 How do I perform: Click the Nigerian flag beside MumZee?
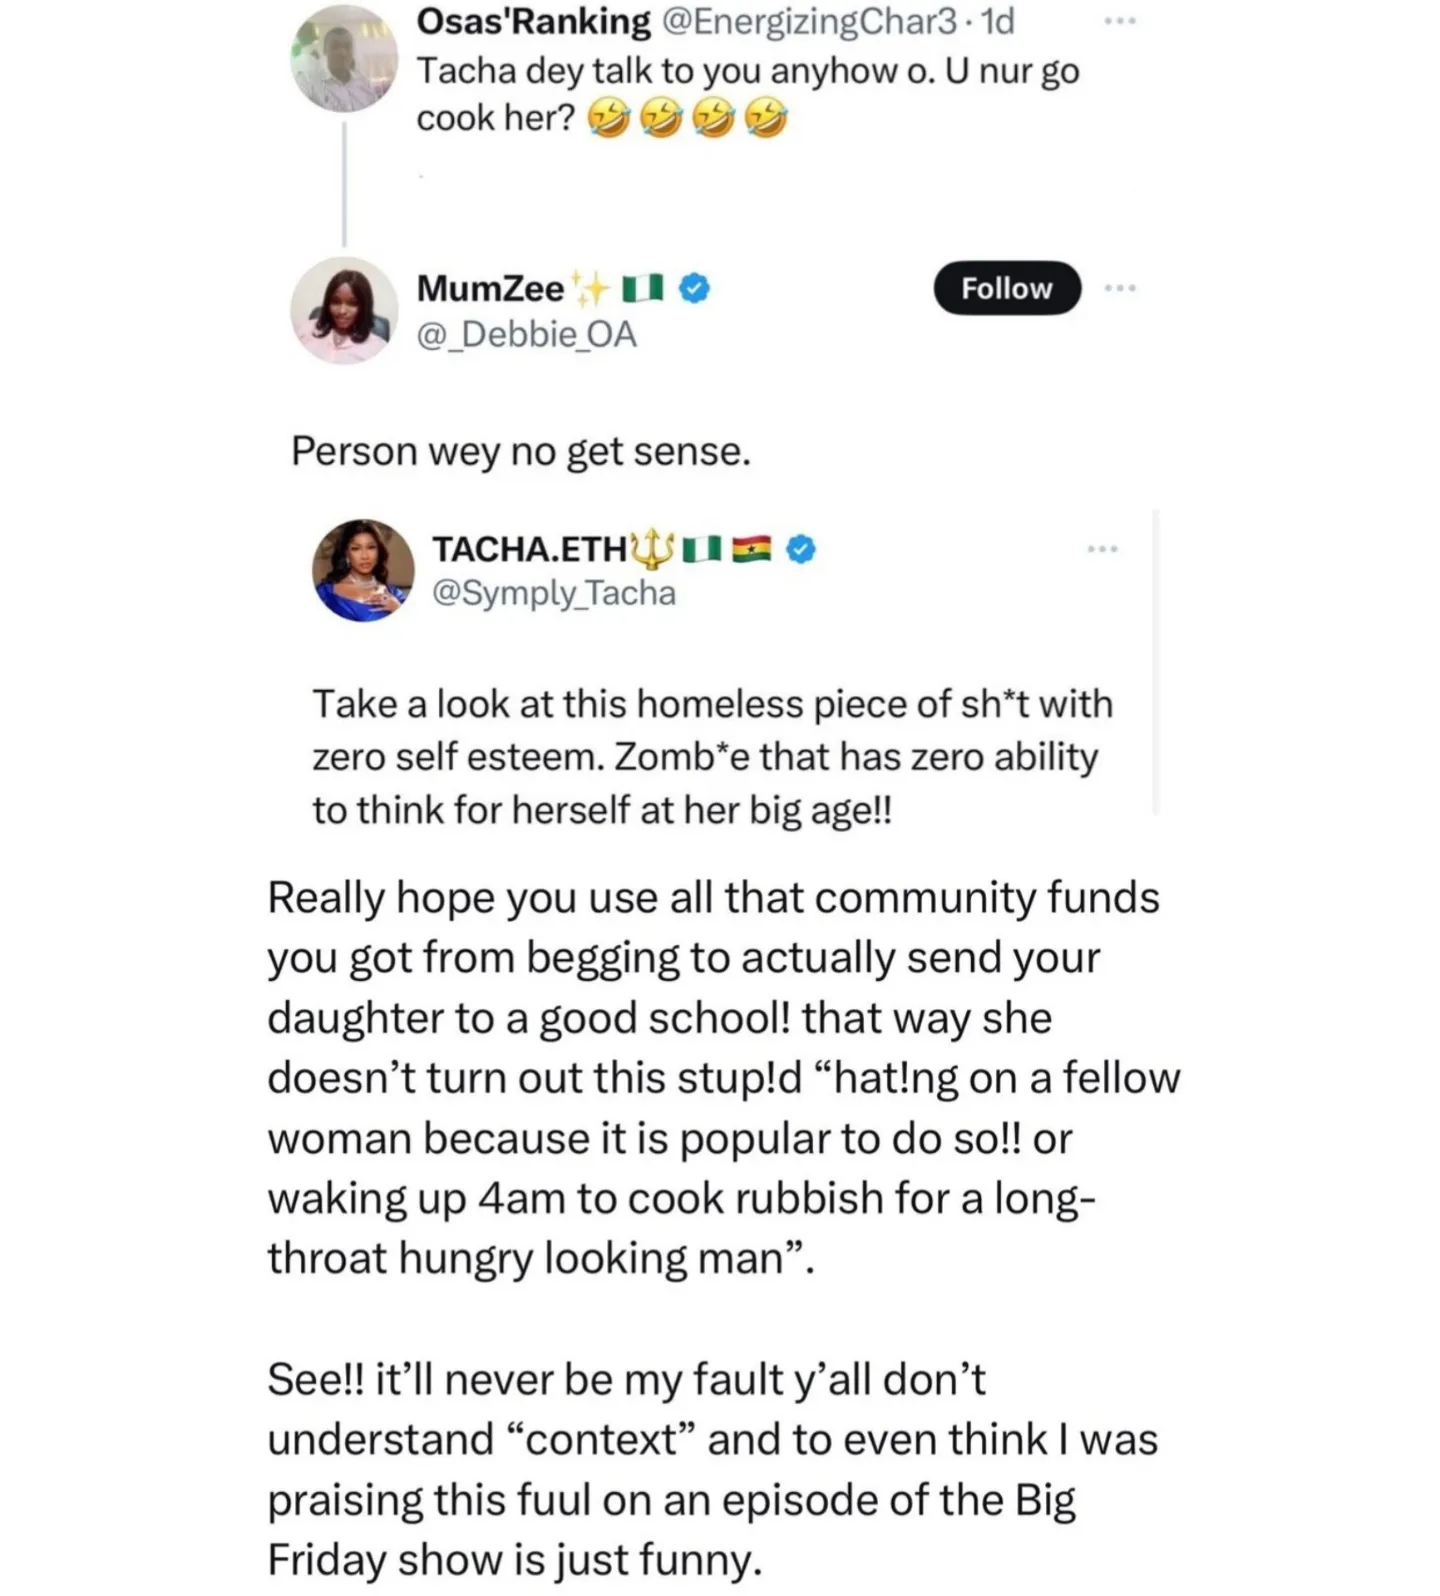click(x=642, y=289)
